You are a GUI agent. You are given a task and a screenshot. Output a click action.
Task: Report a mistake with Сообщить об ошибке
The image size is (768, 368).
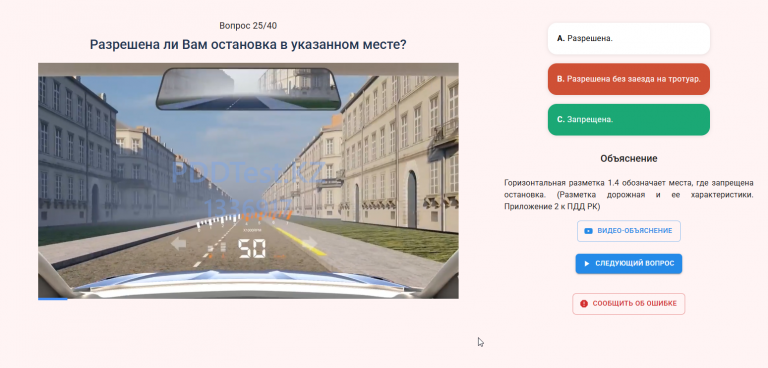(x=628, y=304)
